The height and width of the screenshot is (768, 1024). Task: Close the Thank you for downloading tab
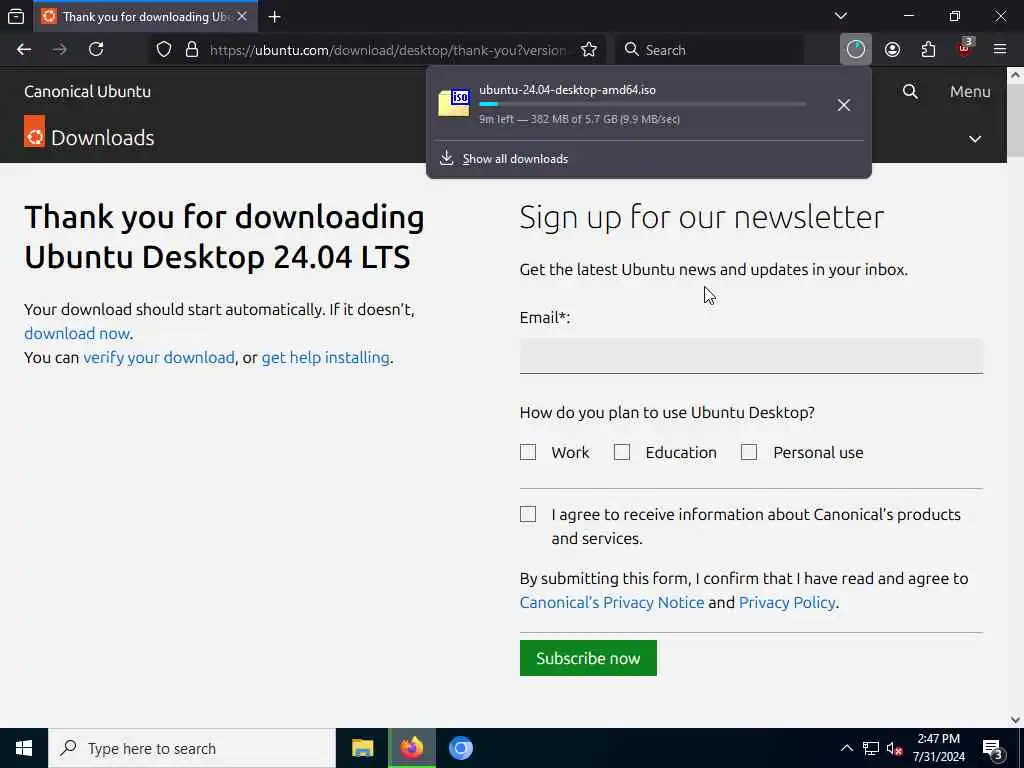tap(242, 16)
